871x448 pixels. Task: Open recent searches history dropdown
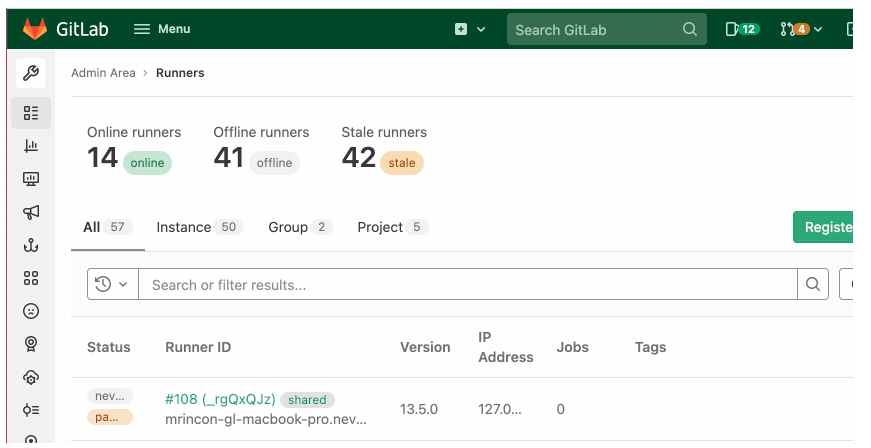[x=113, y=284]
